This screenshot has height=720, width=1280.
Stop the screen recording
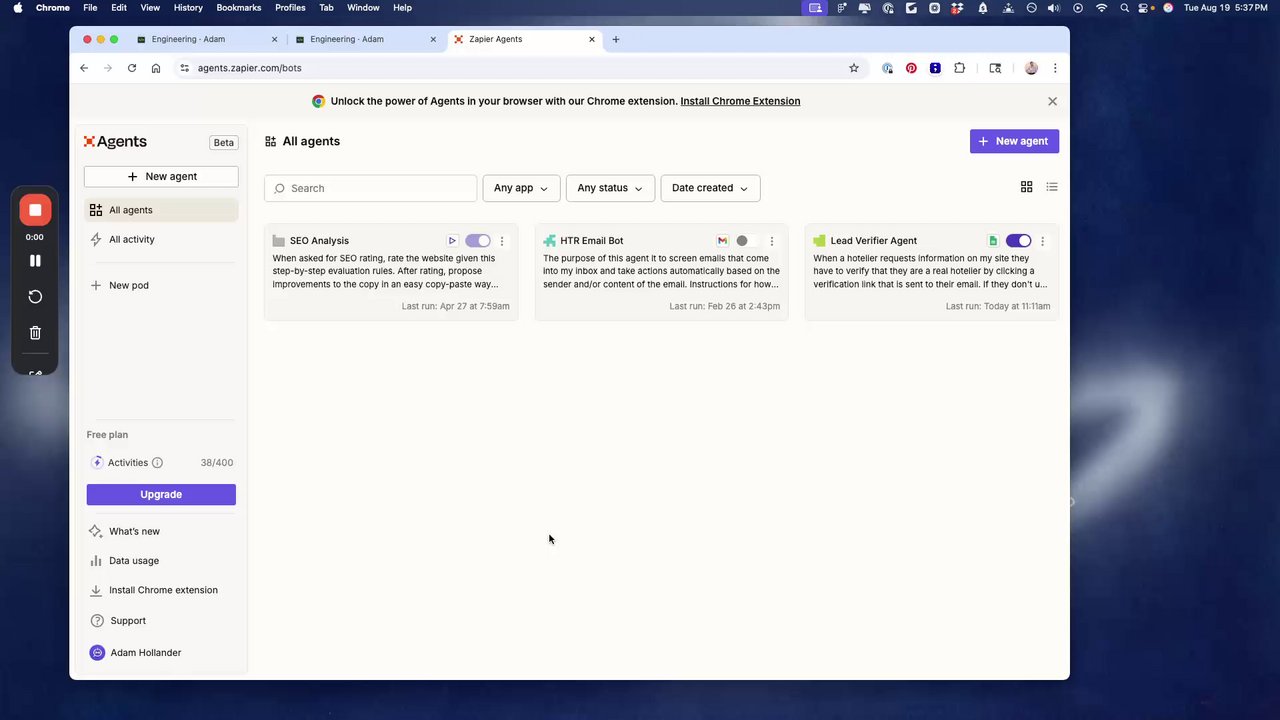35,210
